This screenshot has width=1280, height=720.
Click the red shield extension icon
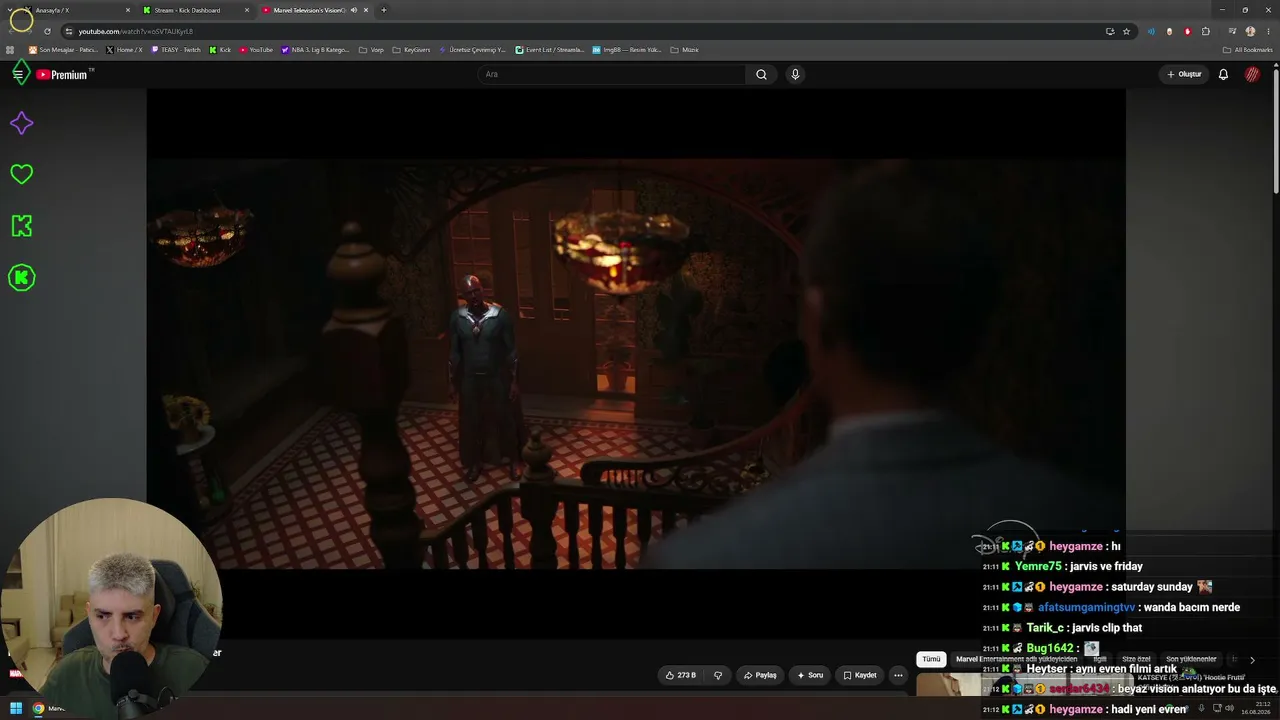click(x=1187, y=31)
